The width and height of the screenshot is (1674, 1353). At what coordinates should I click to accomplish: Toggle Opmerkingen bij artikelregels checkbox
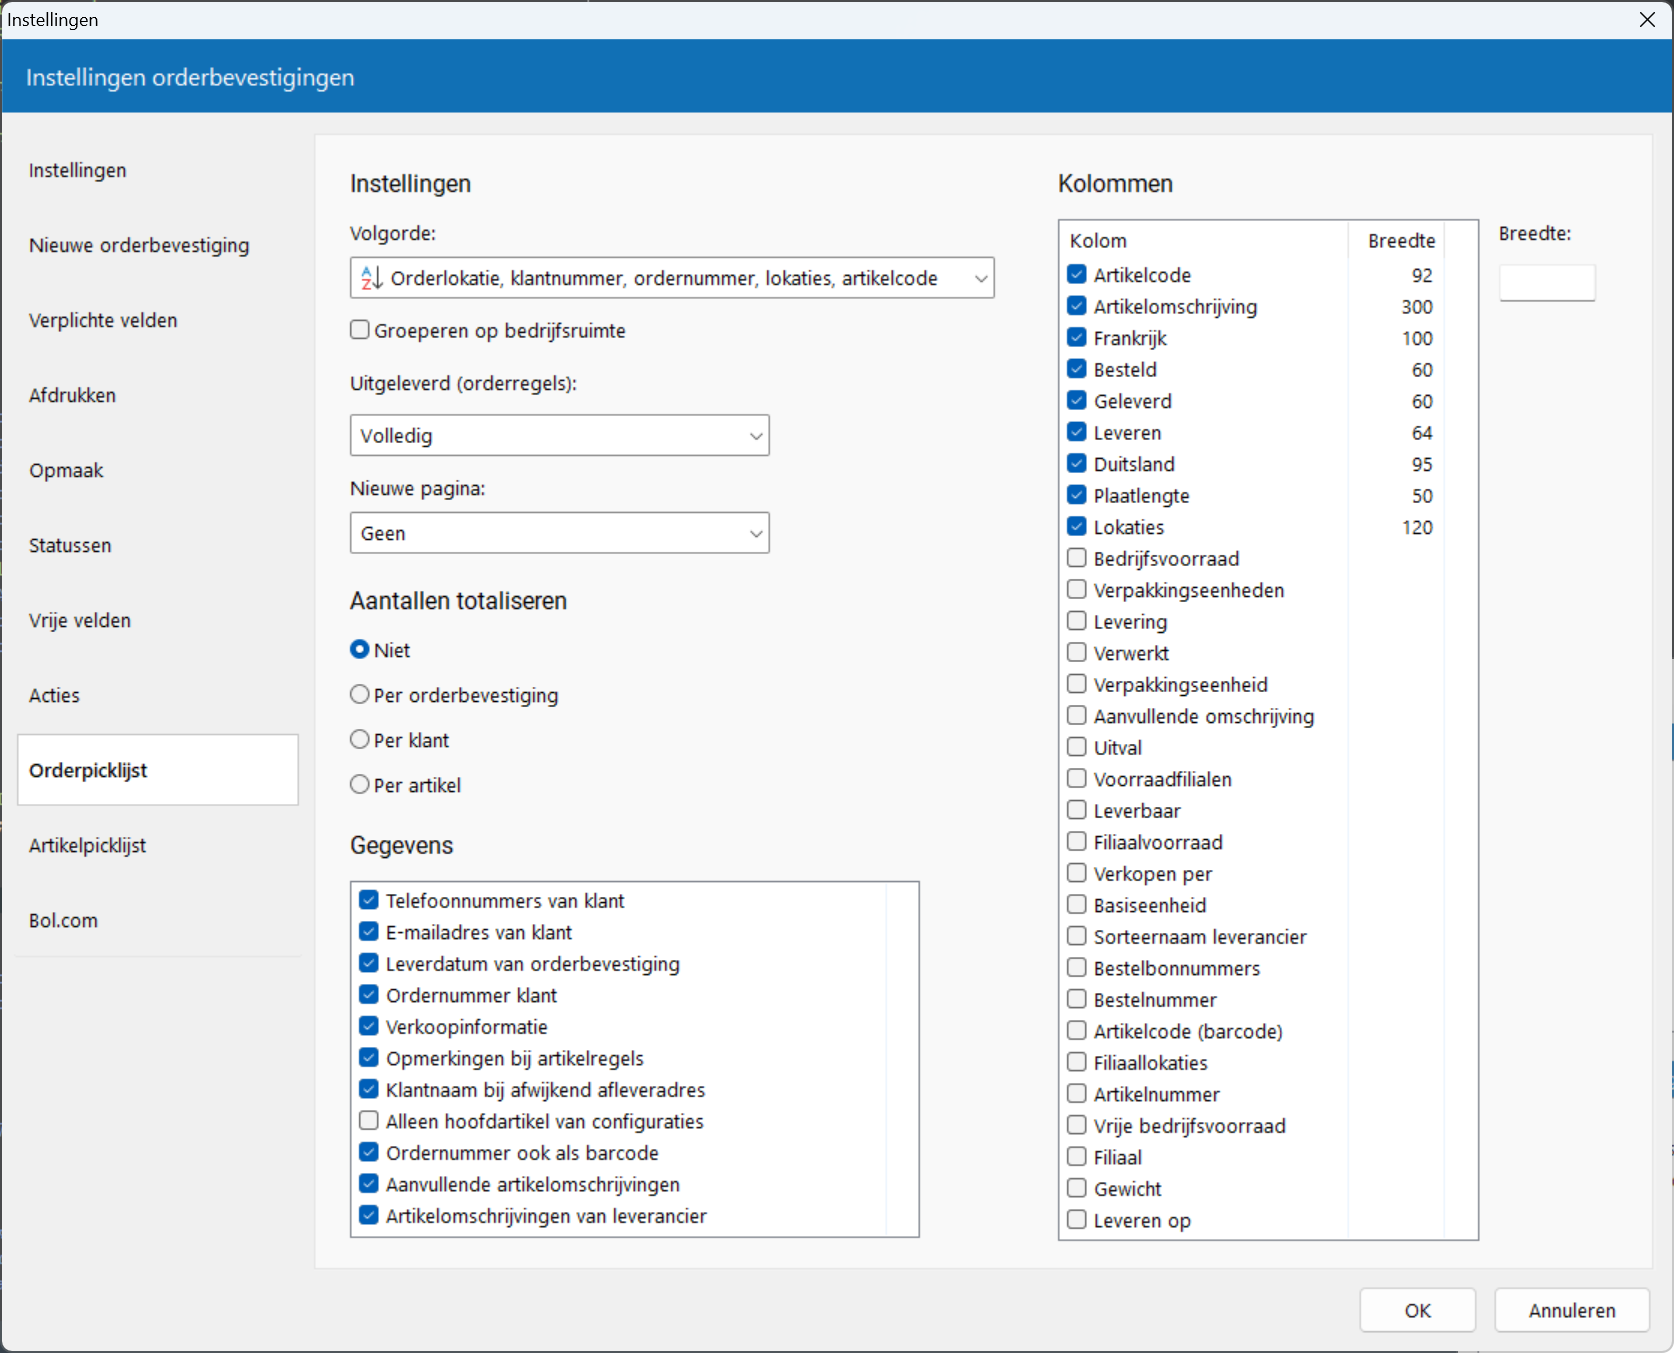[x=369, y=1058]
